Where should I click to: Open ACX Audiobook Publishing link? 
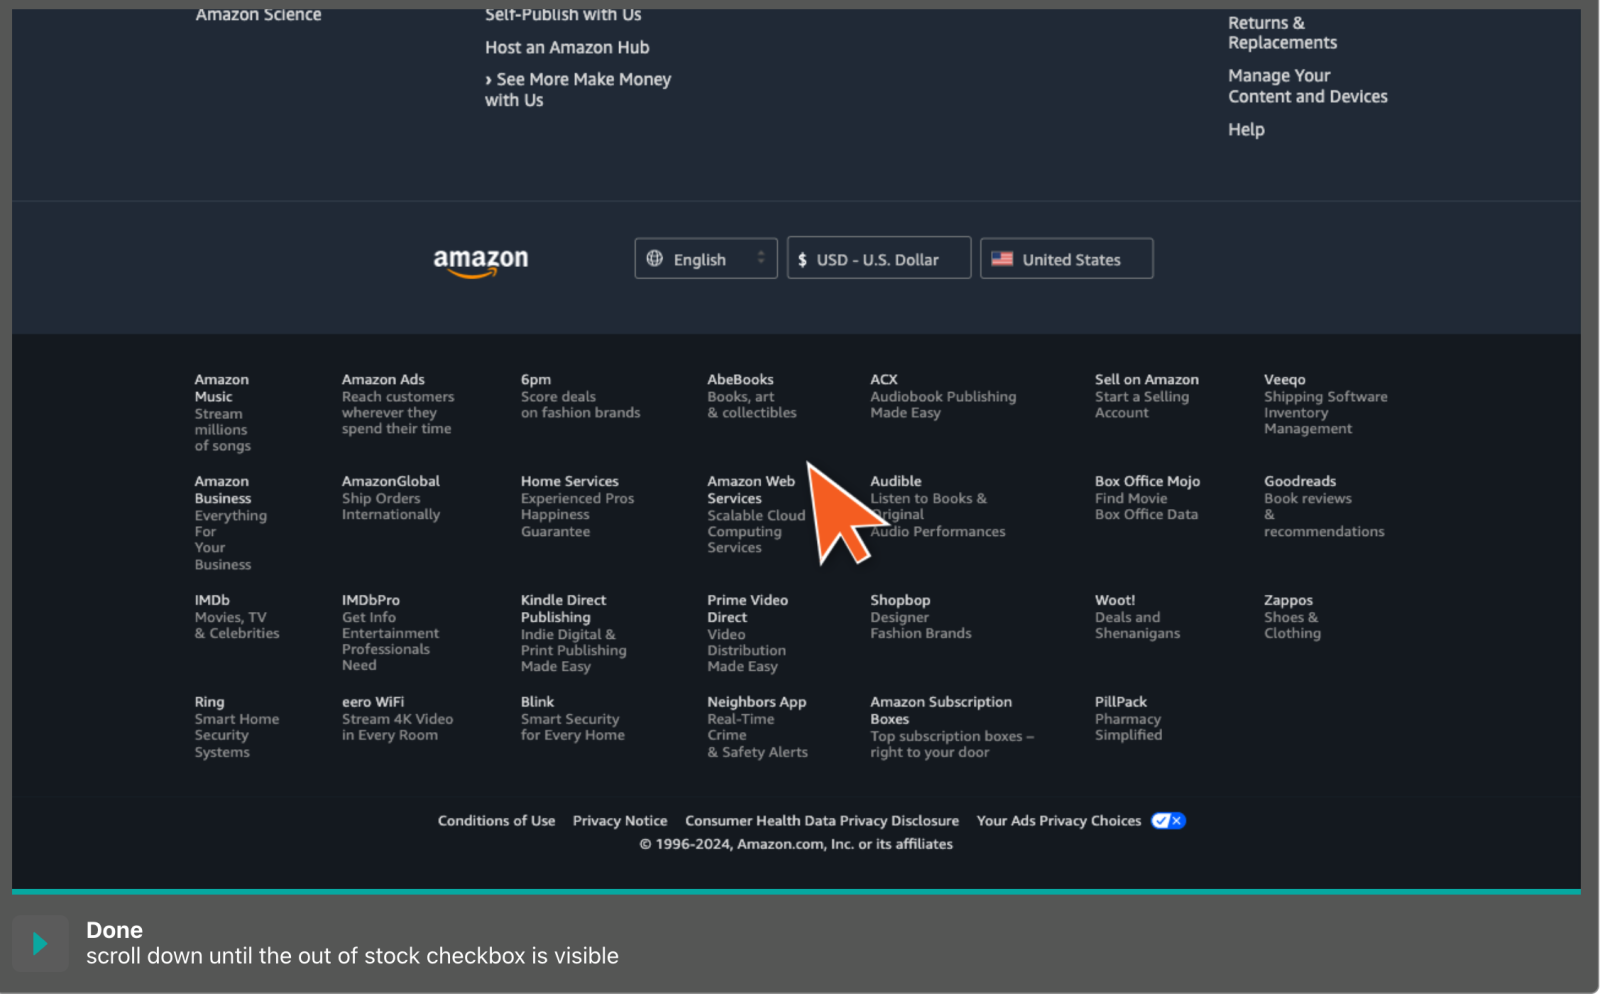(943, 396)
